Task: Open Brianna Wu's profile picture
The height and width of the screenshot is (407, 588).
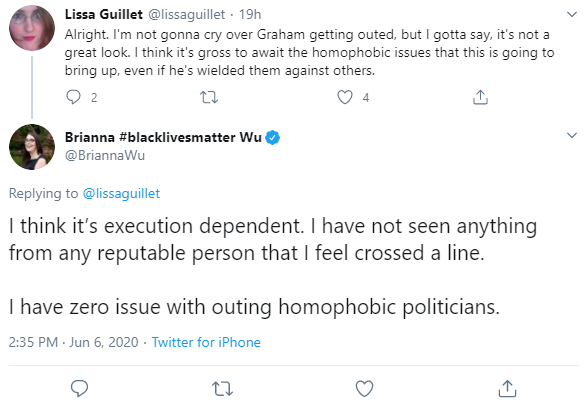Action: pyautogui.click(x=32, y=147)
